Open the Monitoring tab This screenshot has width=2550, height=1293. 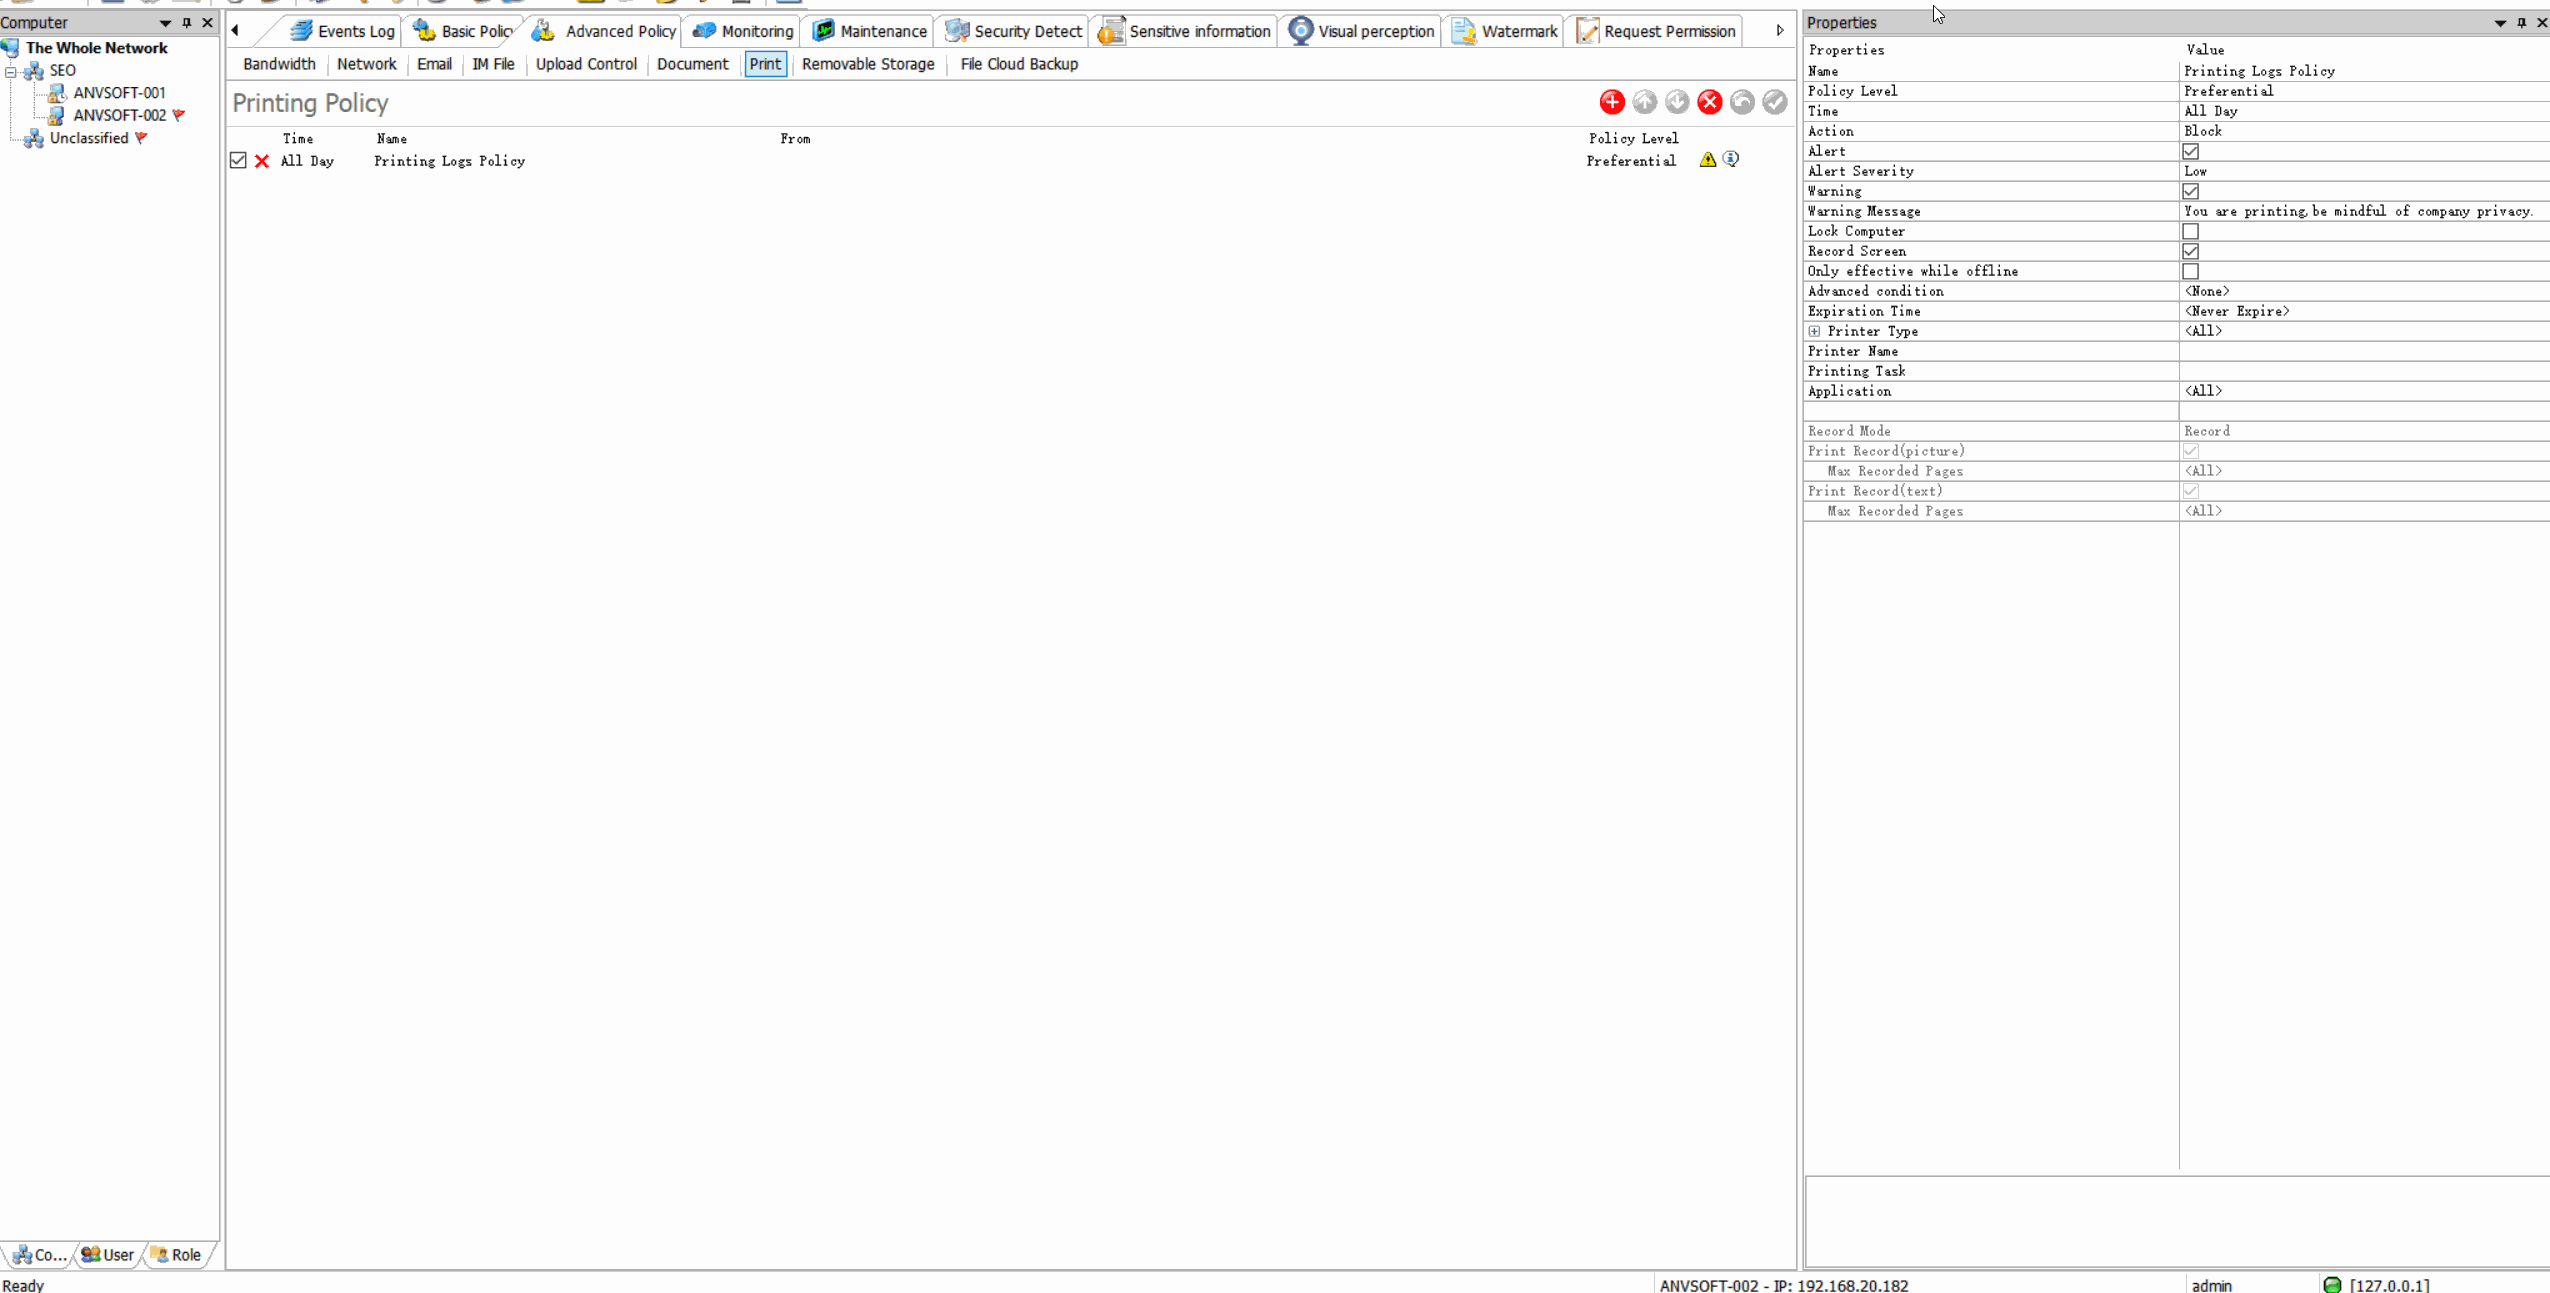(743, 31)
